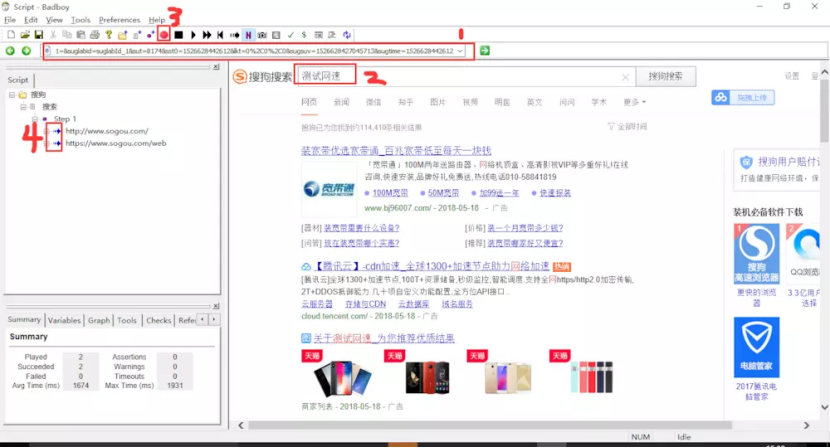Viewport: 830px width, 448px height.
Task: Toggle recording with the red Record button
Action: [164, 35]
